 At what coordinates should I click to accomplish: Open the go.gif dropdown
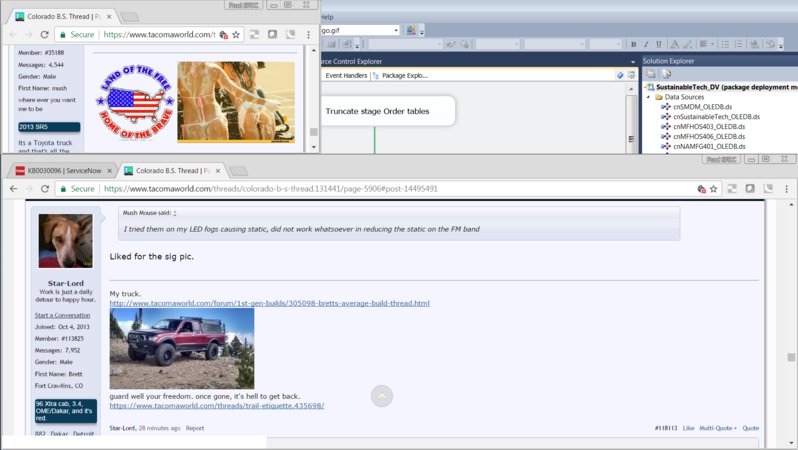coord(396,31)
